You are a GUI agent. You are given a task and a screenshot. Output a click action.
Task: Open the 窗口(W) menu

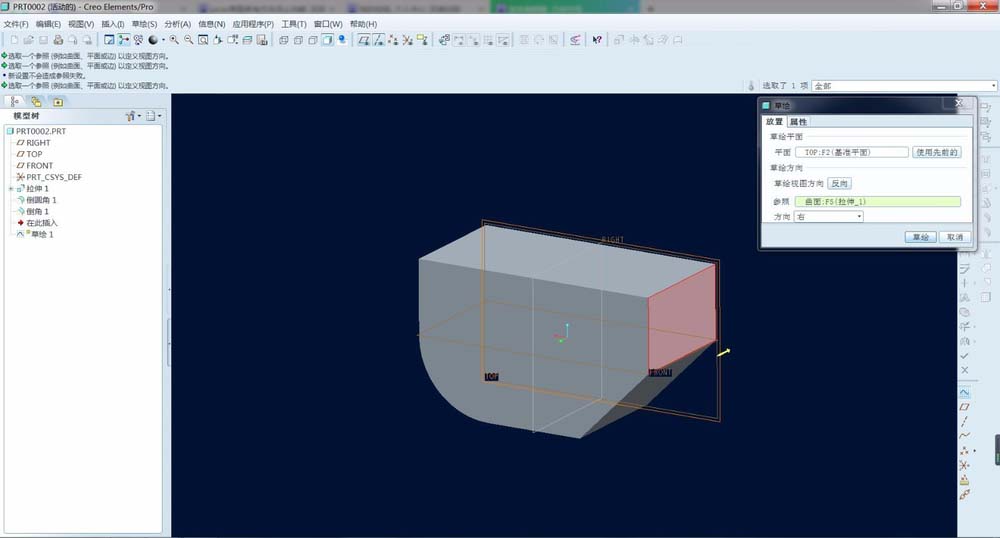[x=328, y=24]
